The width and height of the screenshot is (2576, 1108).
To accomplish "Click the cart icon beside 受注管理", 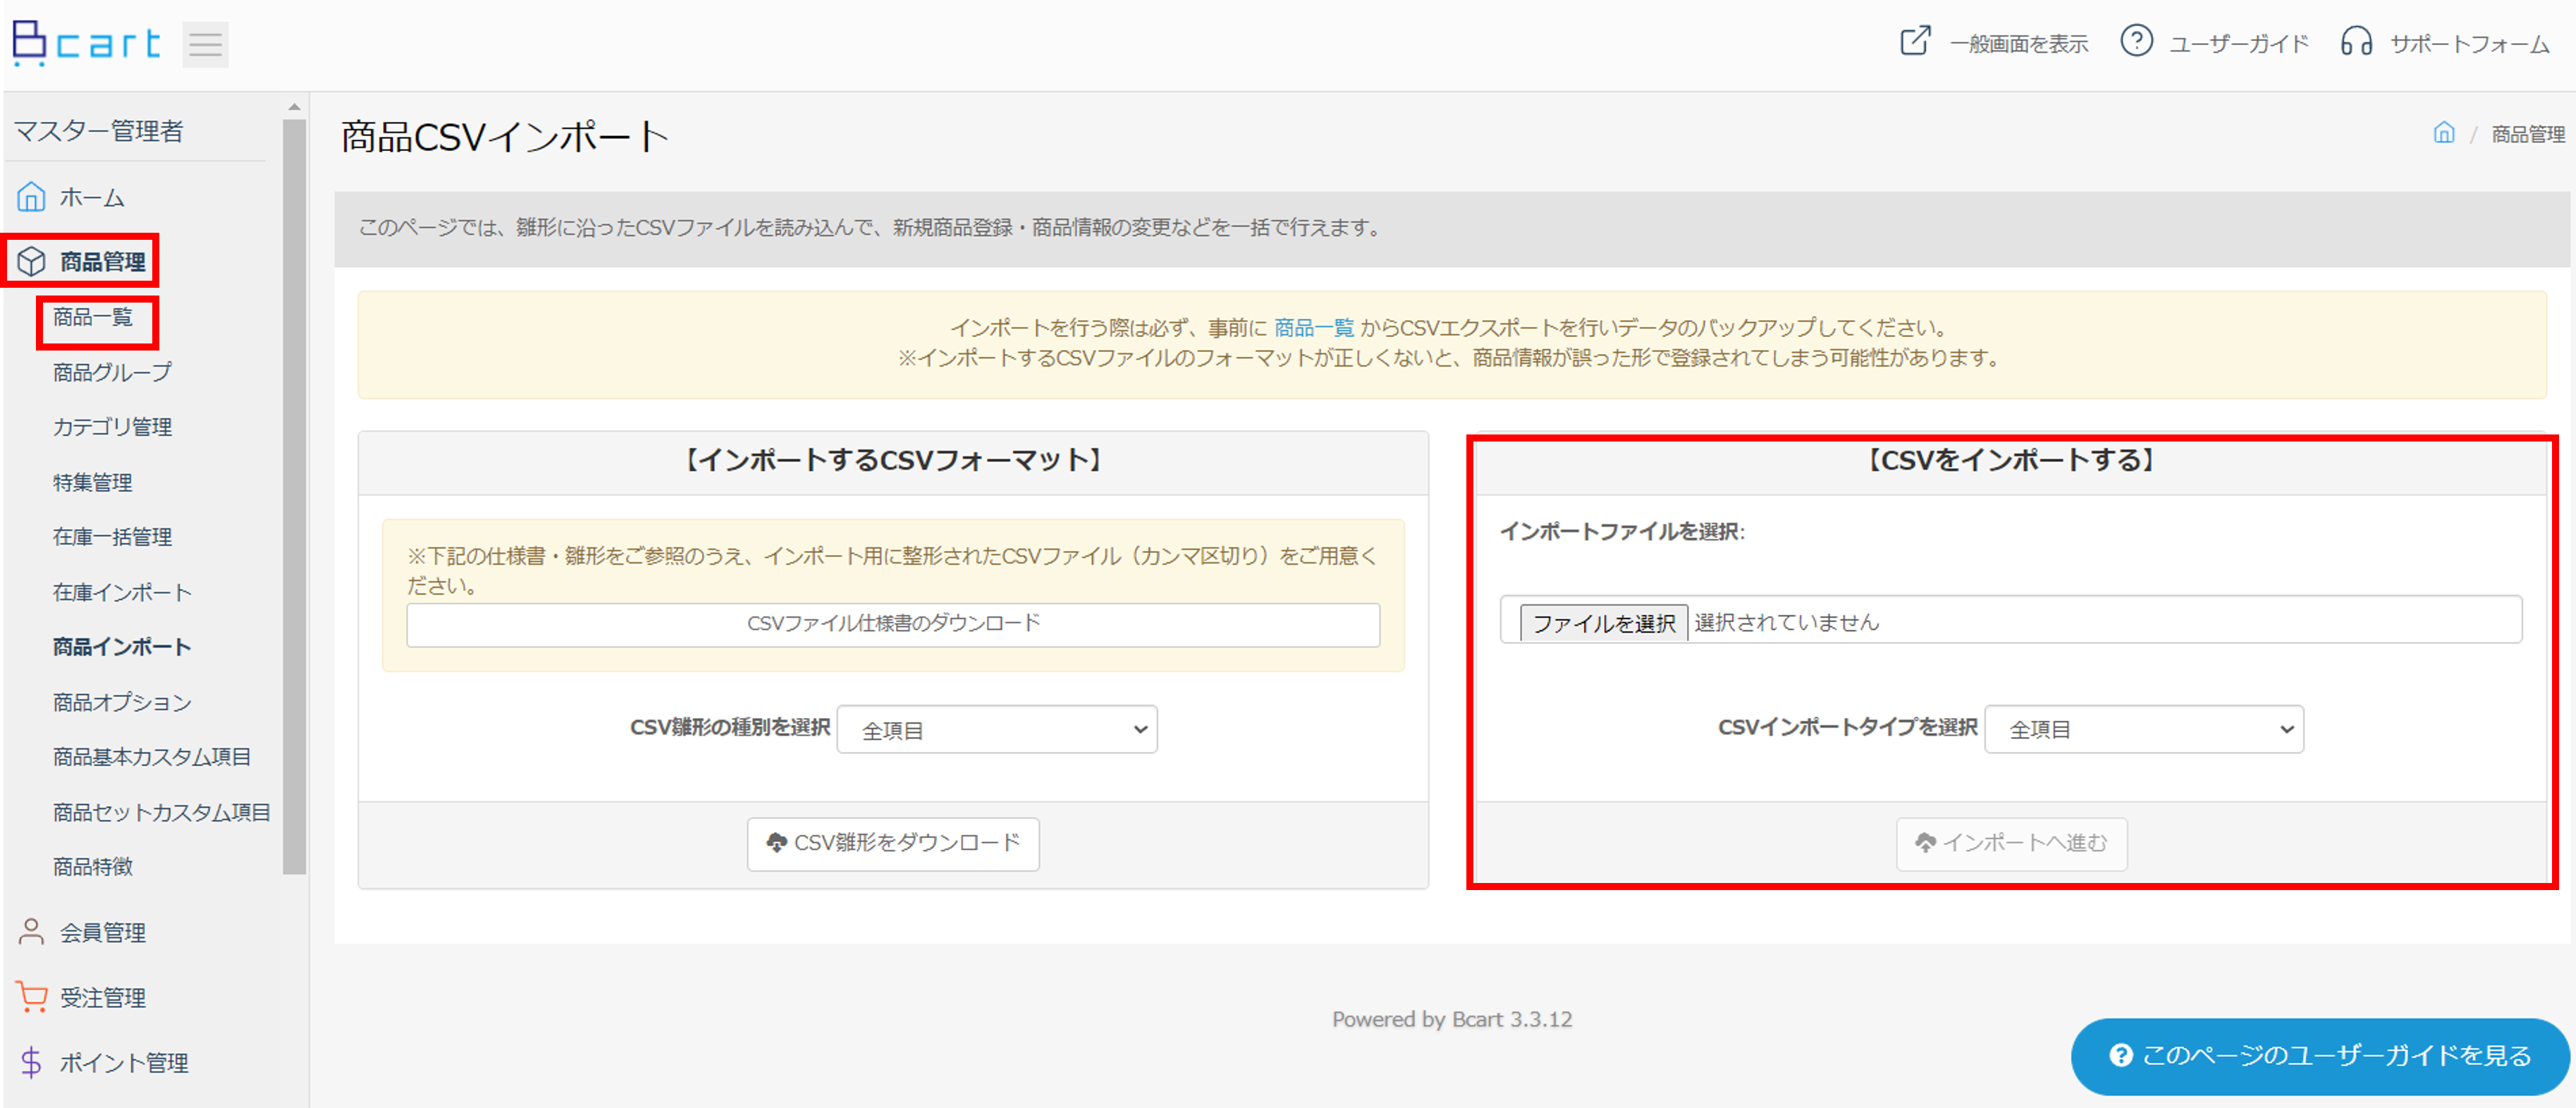I will [x=31, y=997].
